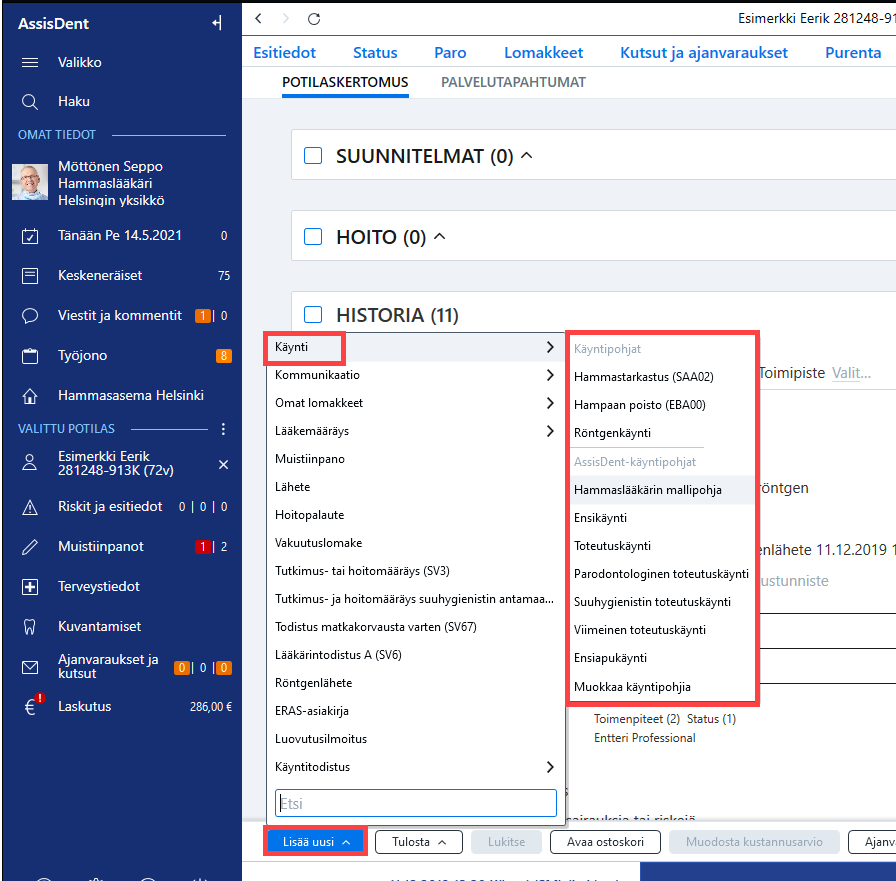
Task: Switch to the Purenta tab
Action: tap(853, 53)
